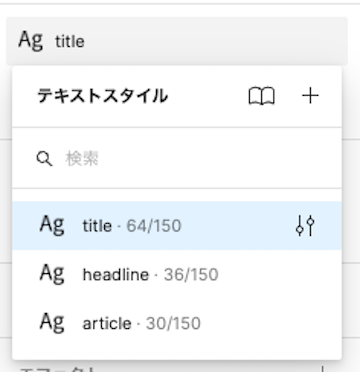Click the 36/150 size label of headline
Viewport: 360px width, 372px height.
click(x=191, y=275)
